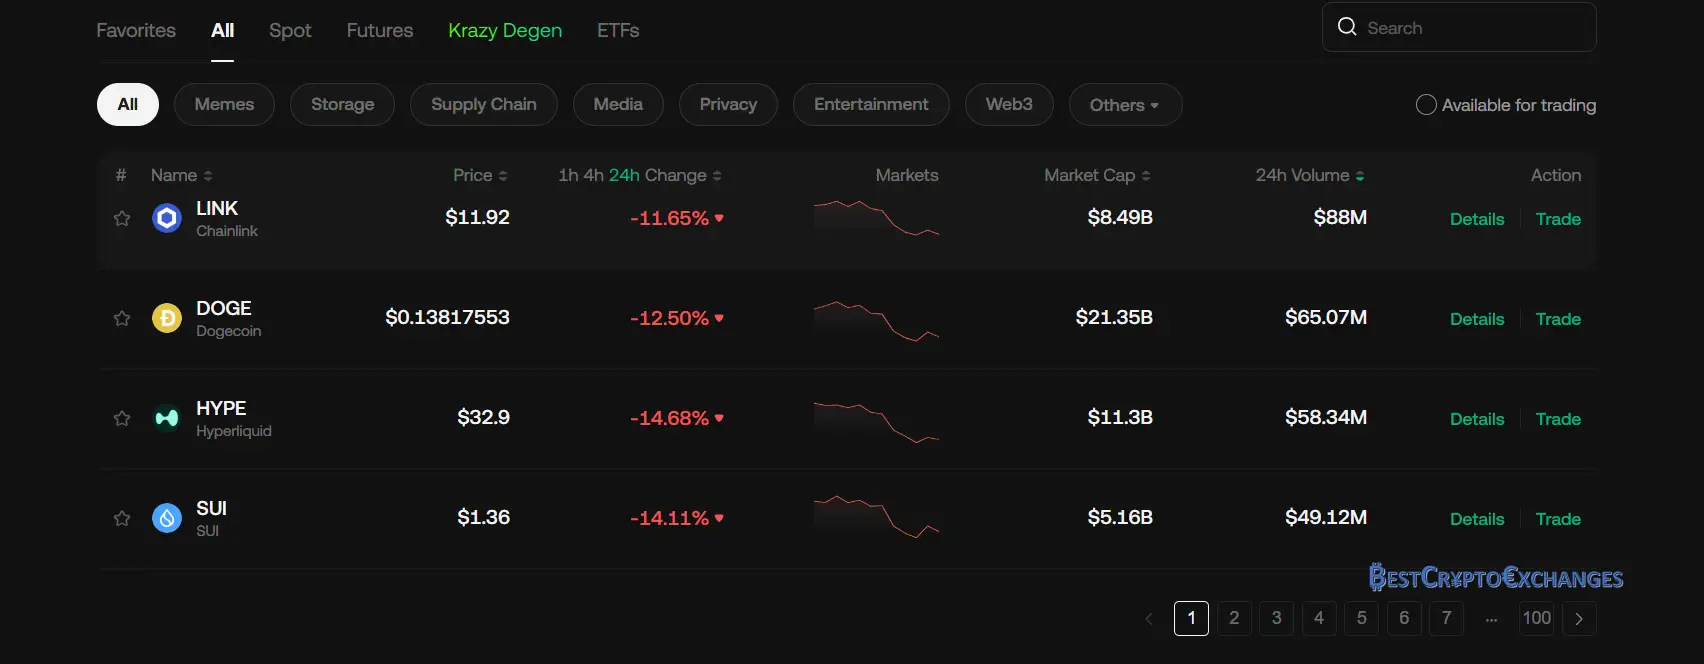The height and width of the screenshot is (664, 1704).
Task: Open Details for LINK
Action: coord(1477,219)
